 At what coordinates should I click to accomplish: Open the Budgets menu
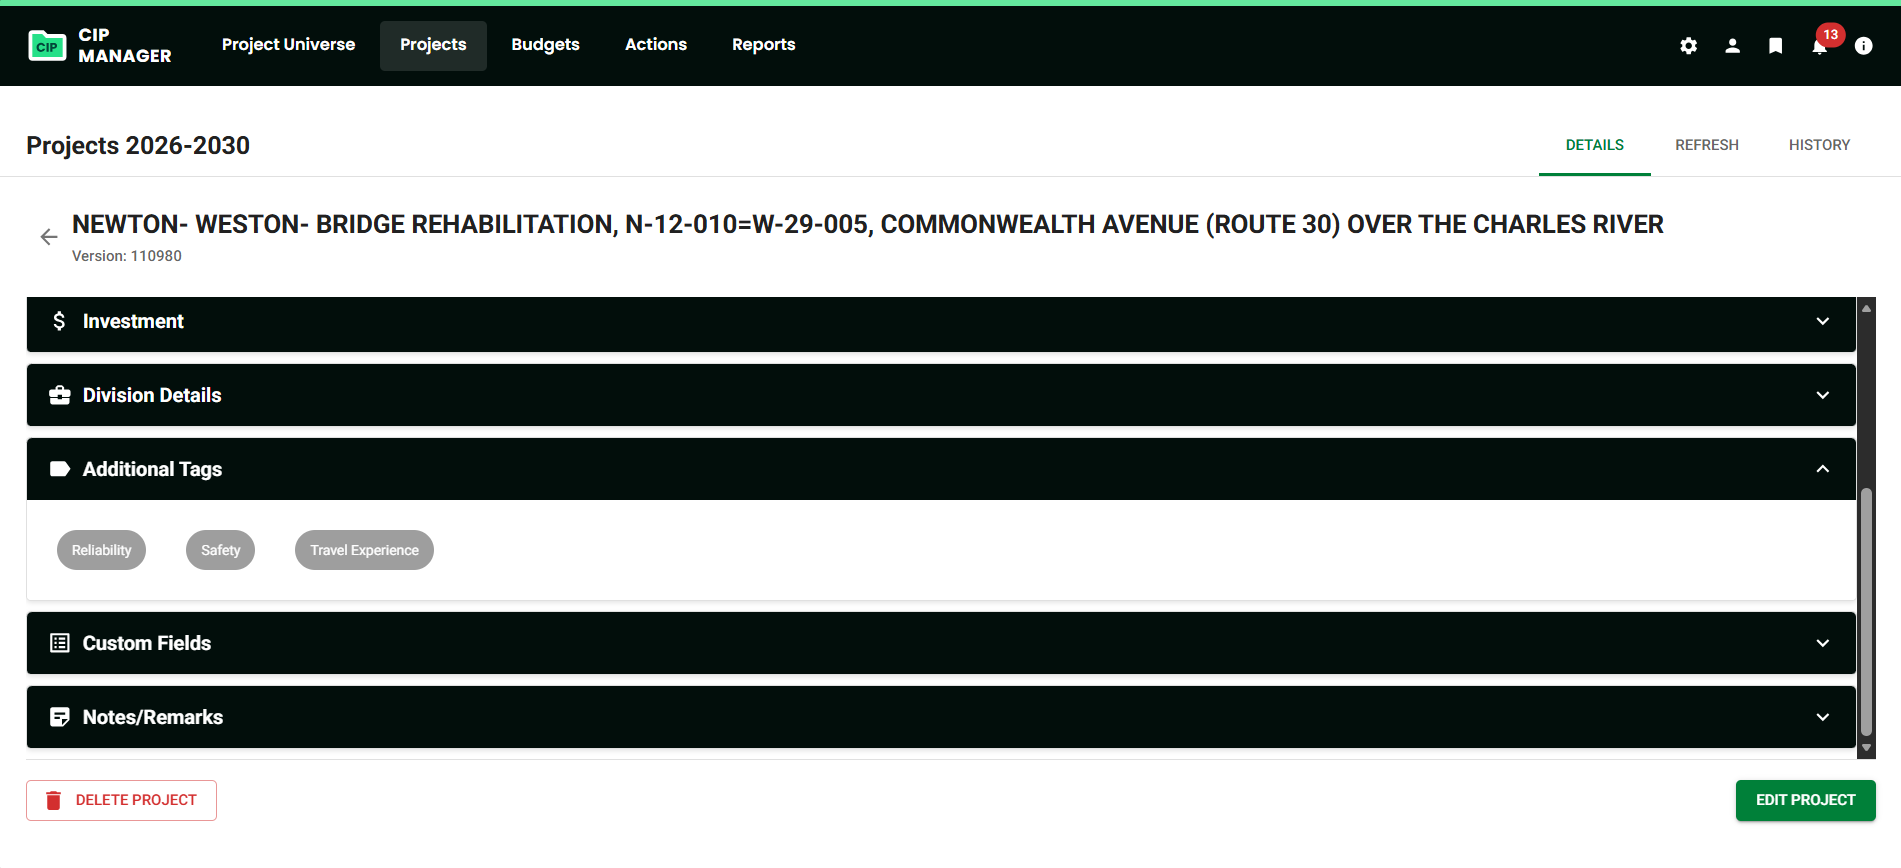(545, 45)
